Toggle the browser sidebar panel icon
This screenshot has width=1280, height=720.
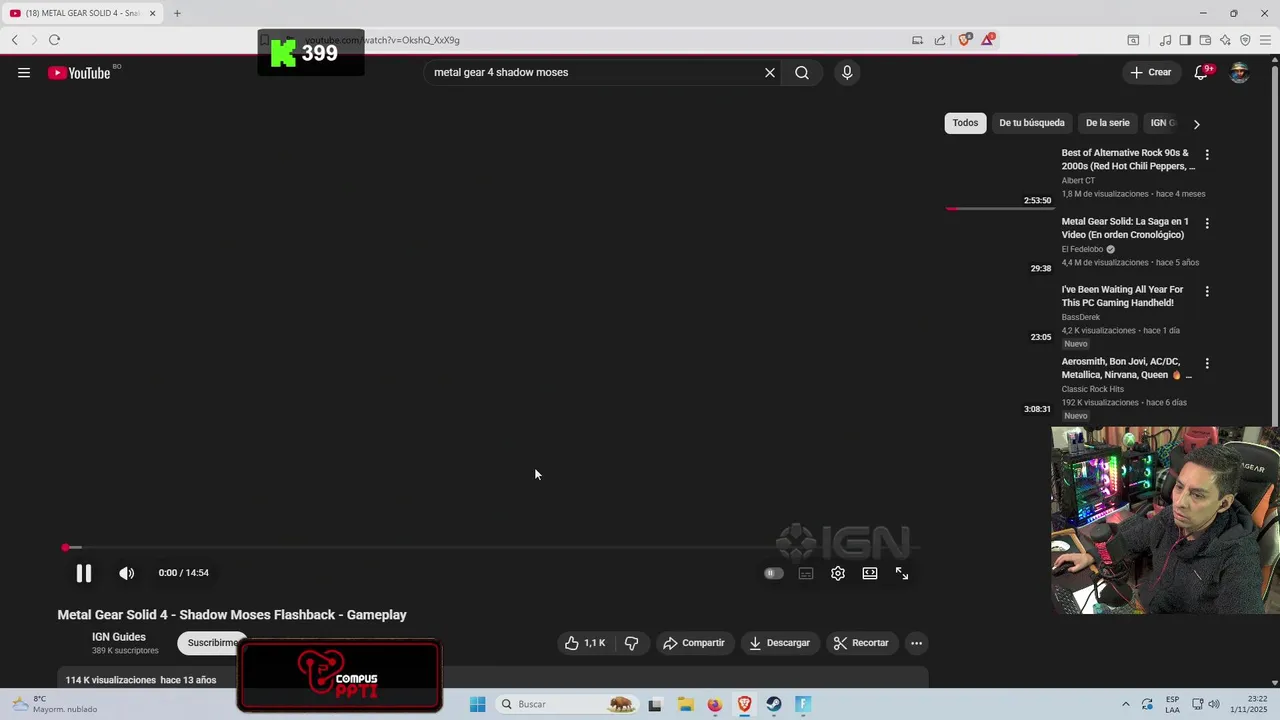(x=1185, y=40)
